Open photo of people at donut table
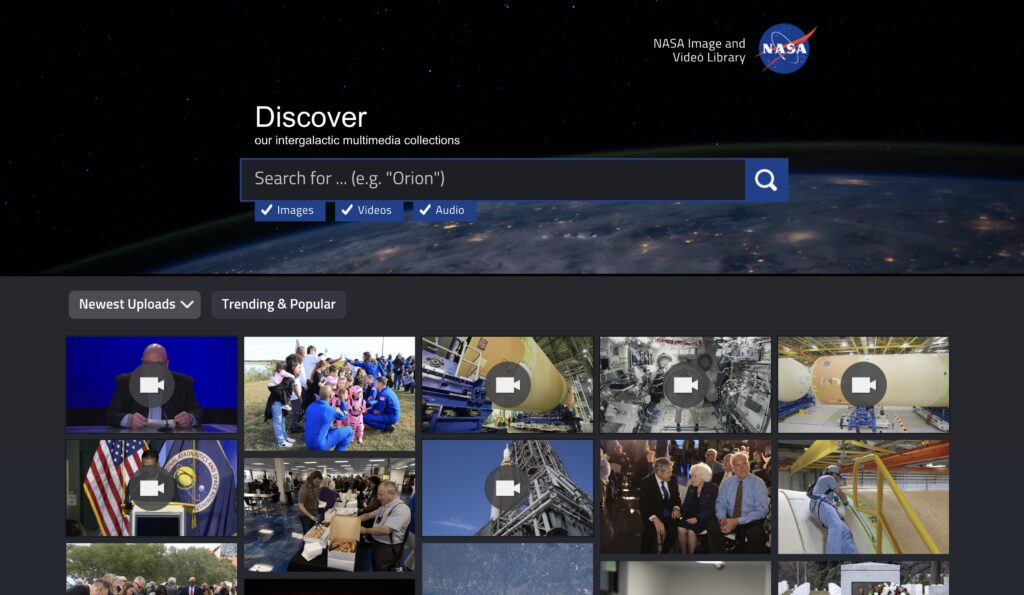This screenshot has width=1024, height=595. point(329,514)
